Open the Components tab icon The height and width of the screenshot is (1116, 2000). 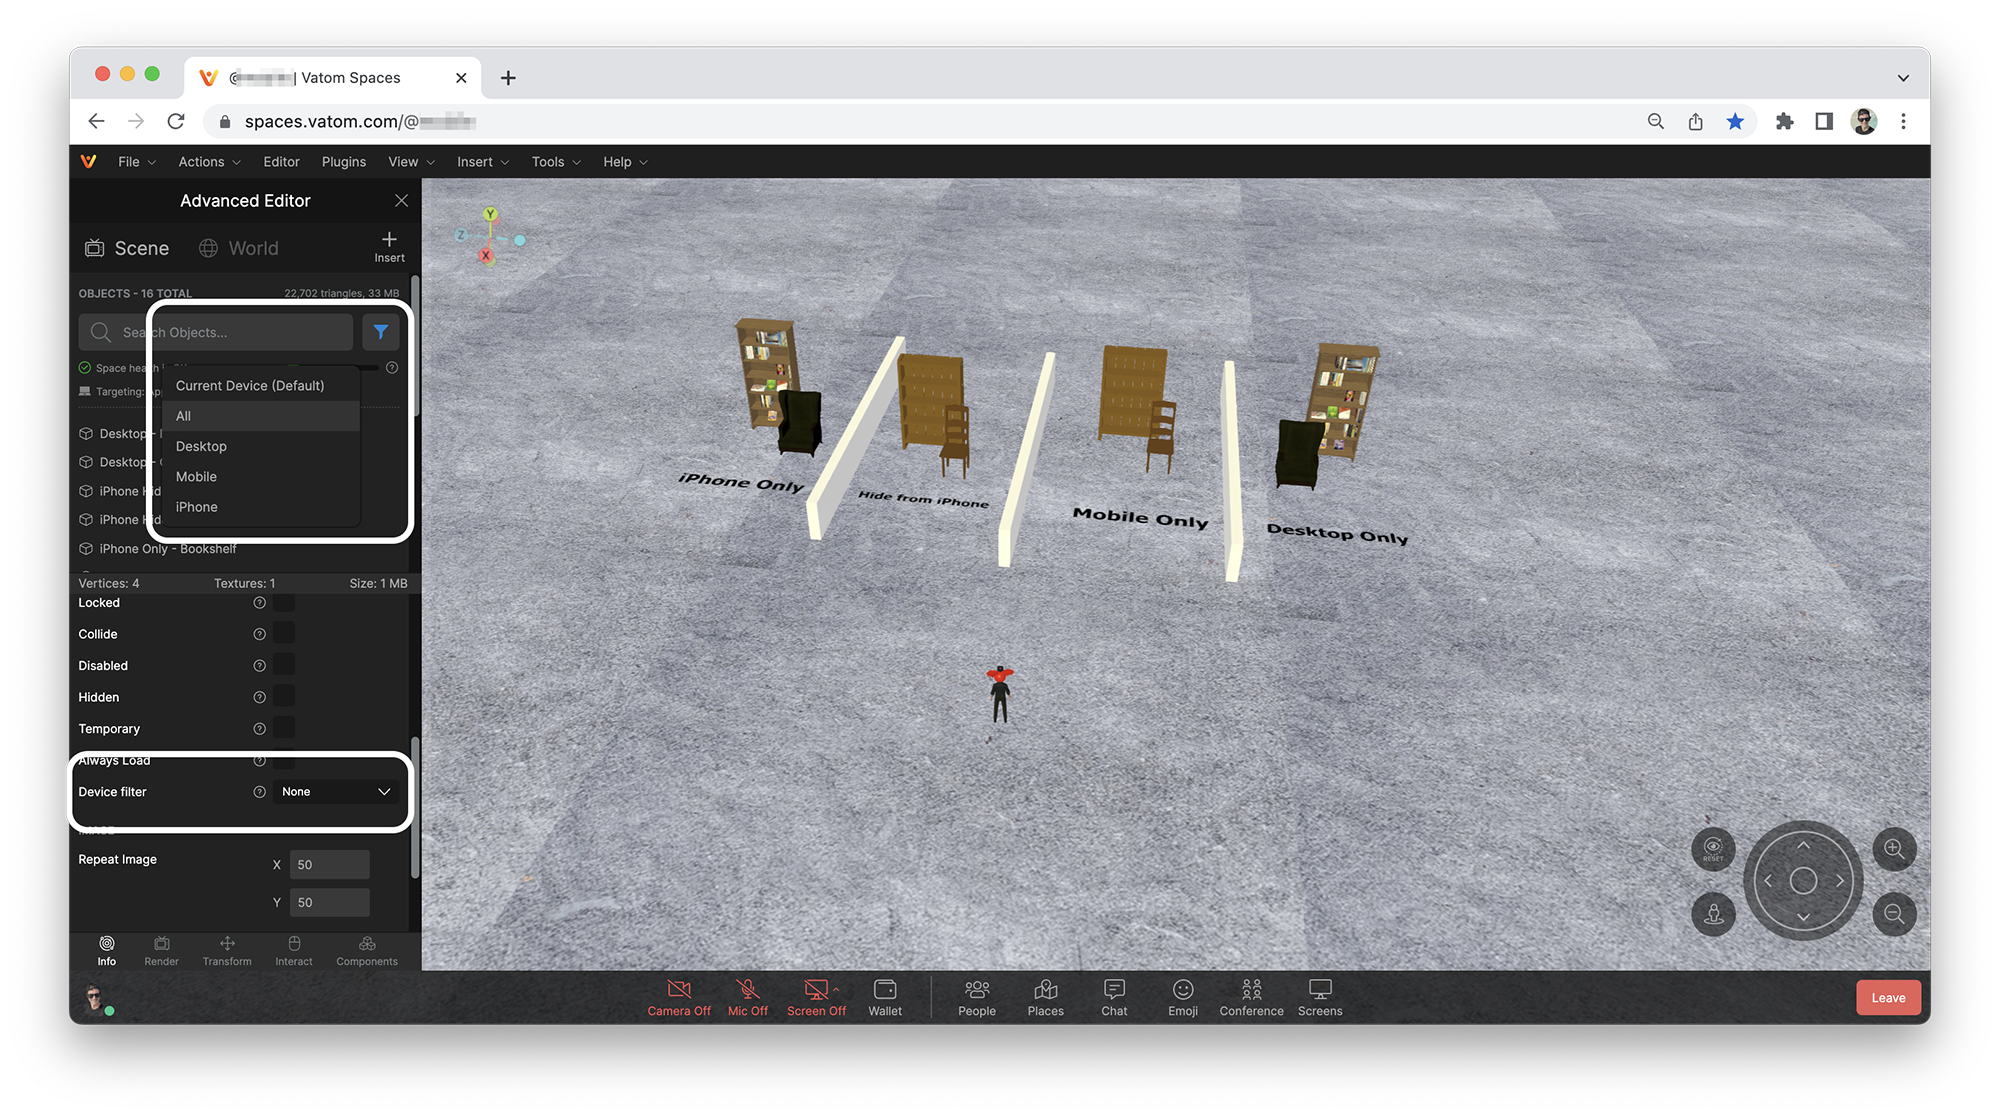pos(367,943)
